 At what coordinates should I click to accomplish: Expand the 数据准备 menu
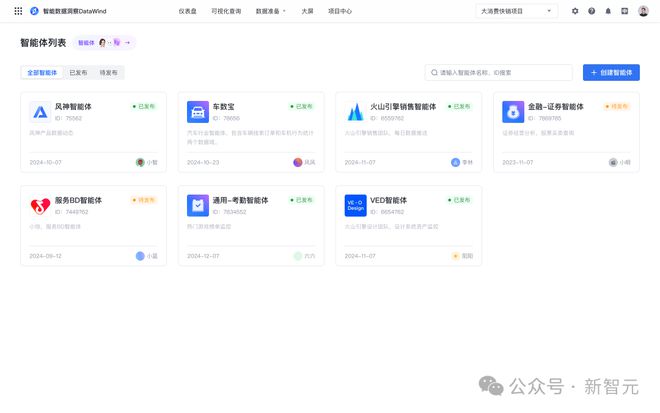click(x=270, y=11)
